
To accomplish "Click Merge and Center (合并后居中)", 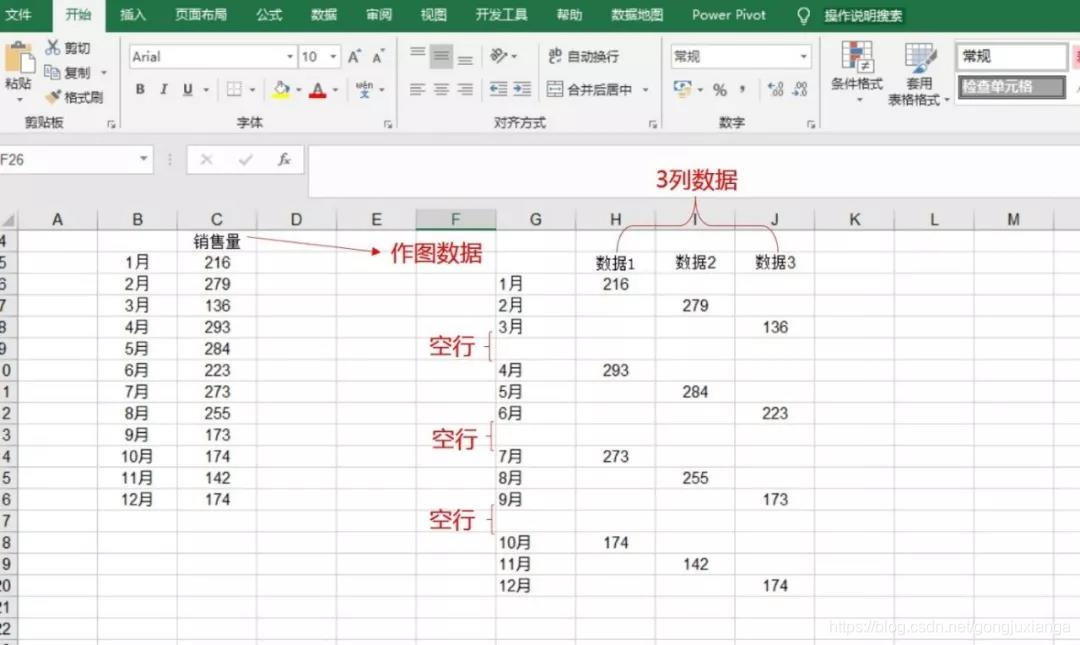I will 590,89.
